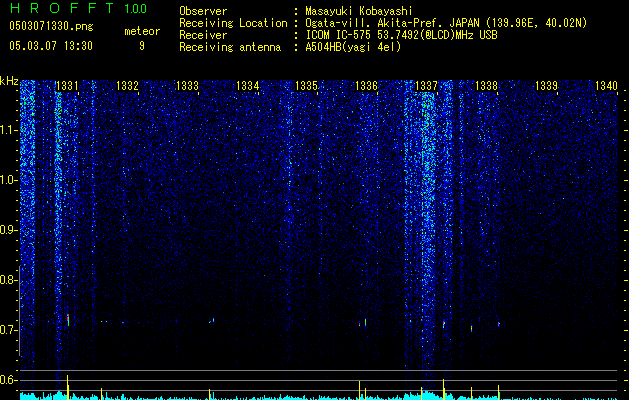Screen dimensions: 629x400
Task: Click the meteor echo just after 1331
Action: (x=68, y=320)
